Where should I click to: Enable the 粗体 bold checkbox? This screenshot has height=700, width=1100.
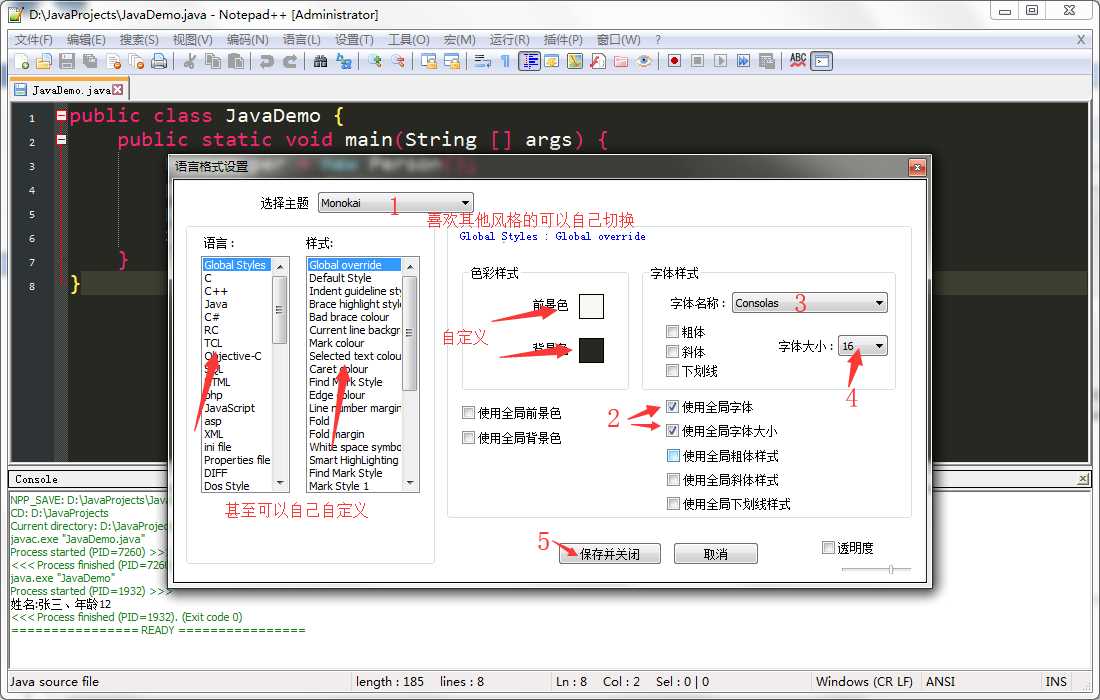672,331
